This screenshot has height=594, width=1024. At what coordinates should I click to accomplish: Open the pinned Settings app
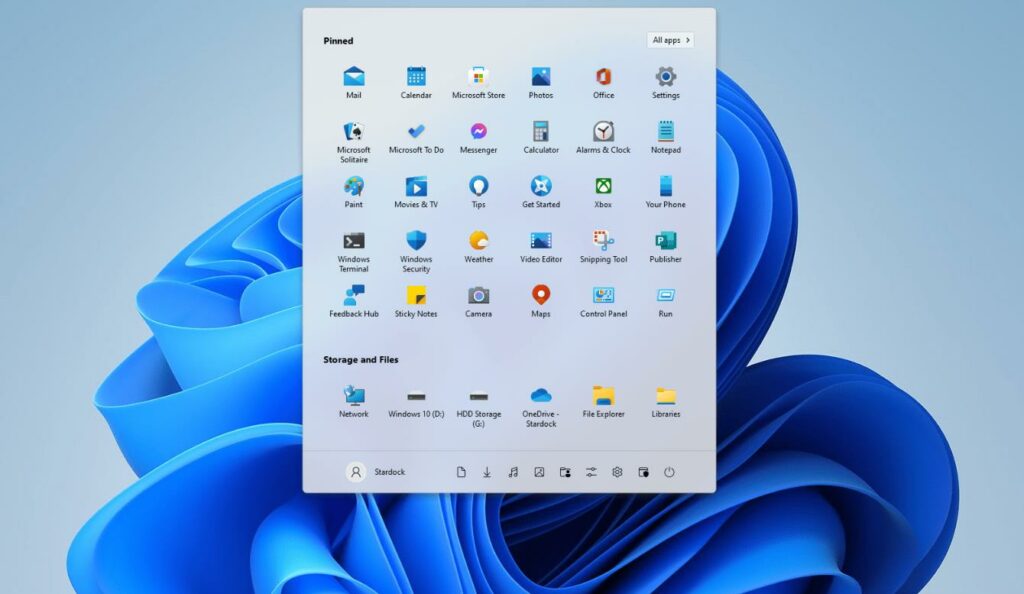[665, 83]
